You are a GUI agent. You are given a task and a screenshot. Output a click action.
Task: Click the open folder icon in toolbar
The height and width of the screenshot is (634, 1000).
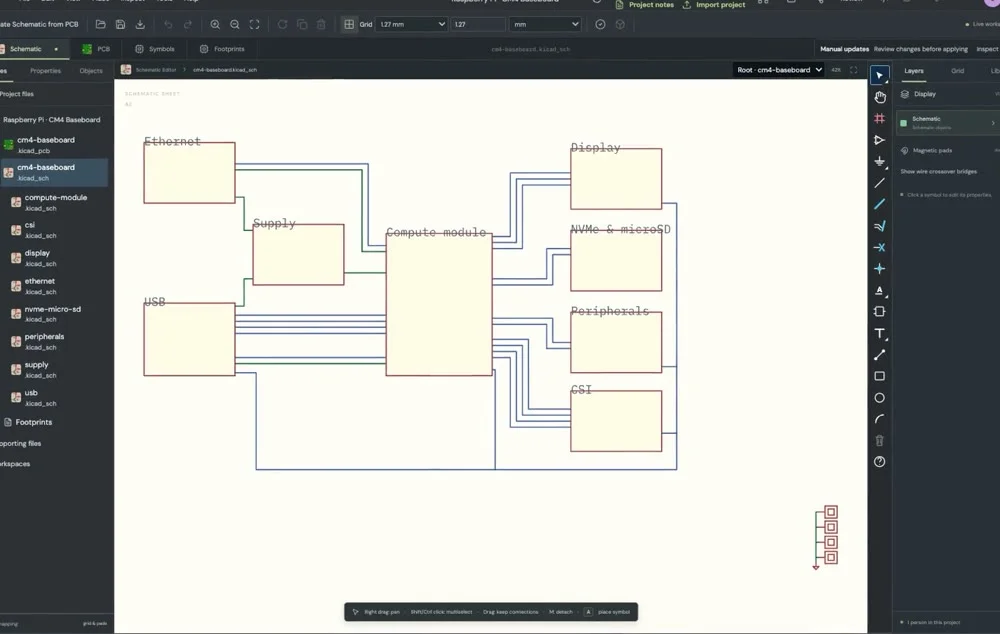pos(100,24)
